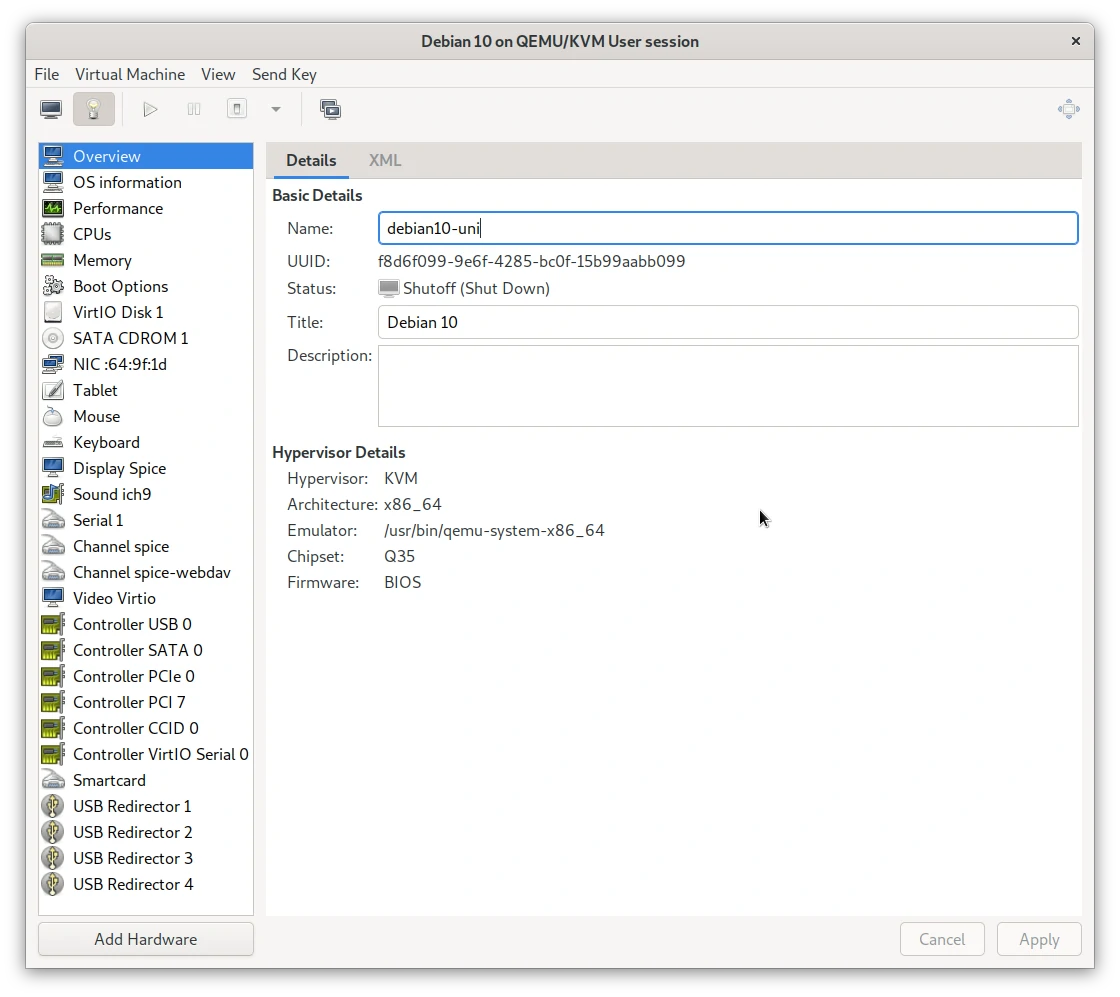
Task: Click the pause virtual machine button
Action: [194, 109]
